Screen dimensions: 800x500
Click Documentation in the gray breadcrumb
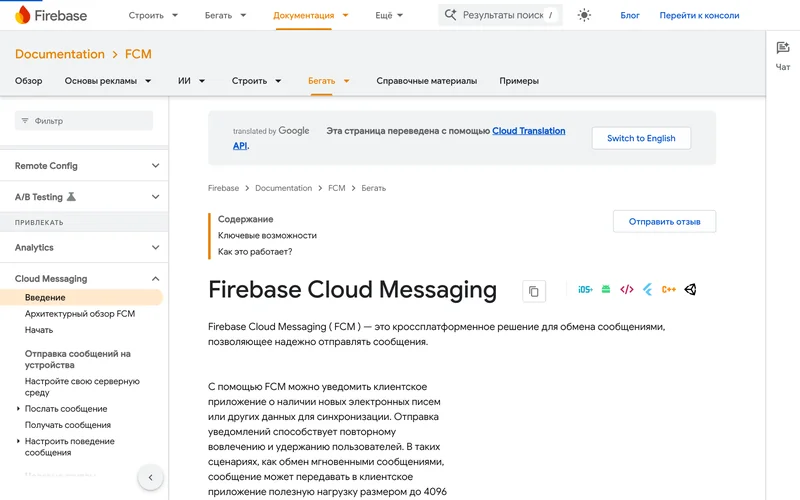pyautogui.click(x=283, y=188)
